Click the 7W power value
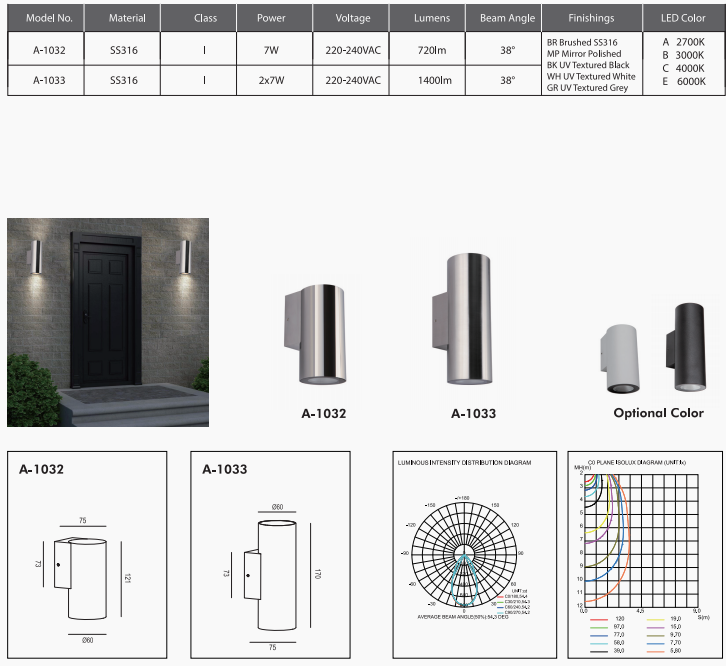This screenshot has width=726, height=666. click(x=271, y=50)
